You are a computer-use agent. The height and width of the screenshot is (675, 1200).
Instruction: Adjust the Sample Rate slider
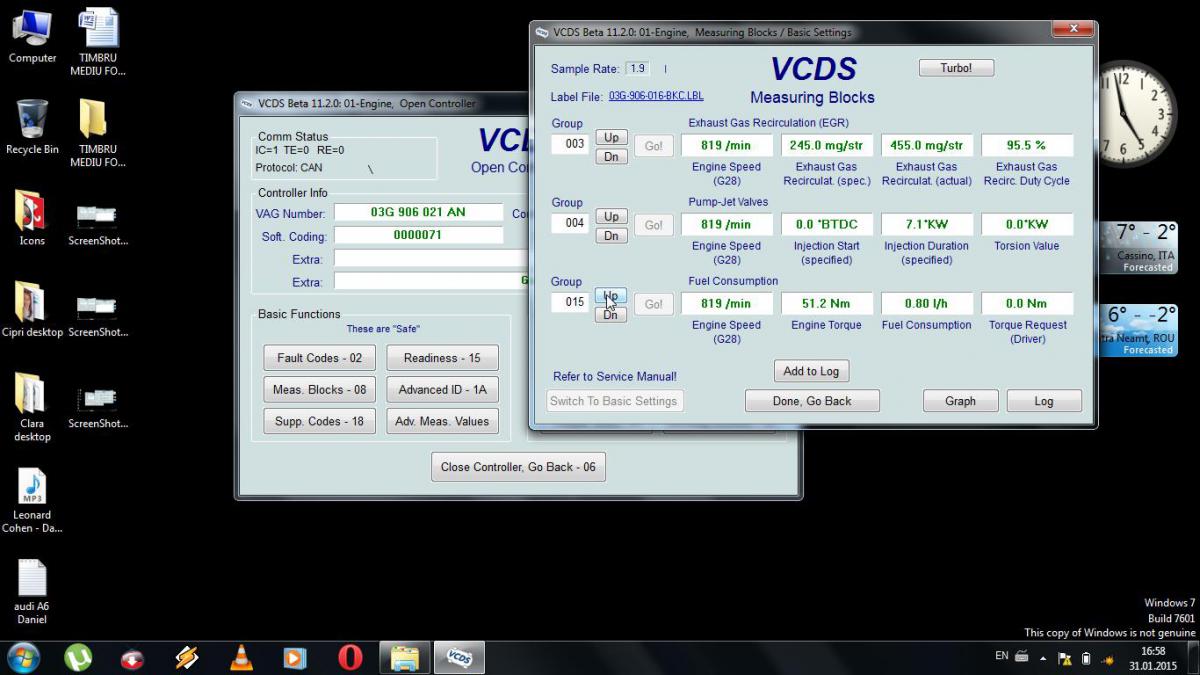click(665, 69)
